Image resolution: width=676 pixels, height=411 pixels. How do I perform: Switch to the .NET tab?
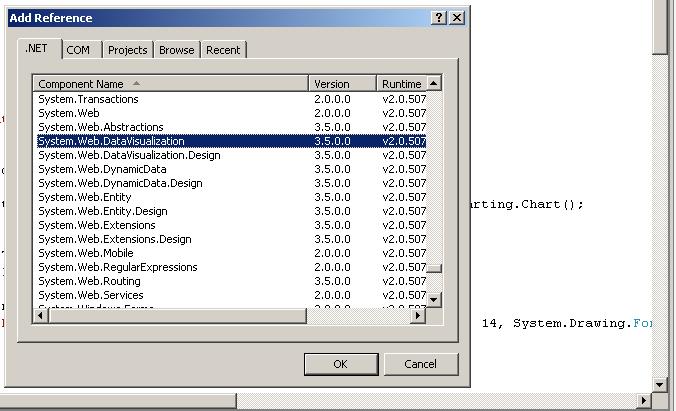click(x=39, y=49)
